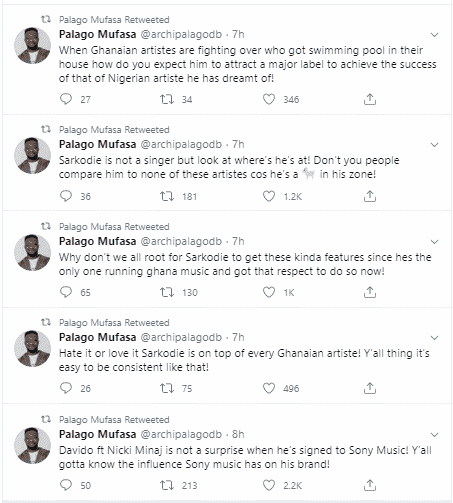Reply to the tweet with 65 comments
This screenshot has width=453, height=503.
point(66,292)
